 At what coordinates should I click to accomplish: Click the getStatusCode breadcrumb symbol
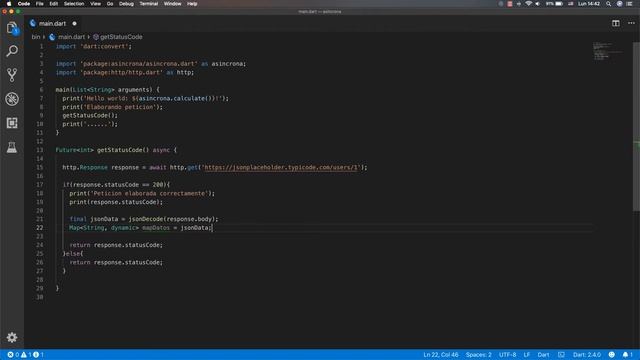click(x=118, y=37)
